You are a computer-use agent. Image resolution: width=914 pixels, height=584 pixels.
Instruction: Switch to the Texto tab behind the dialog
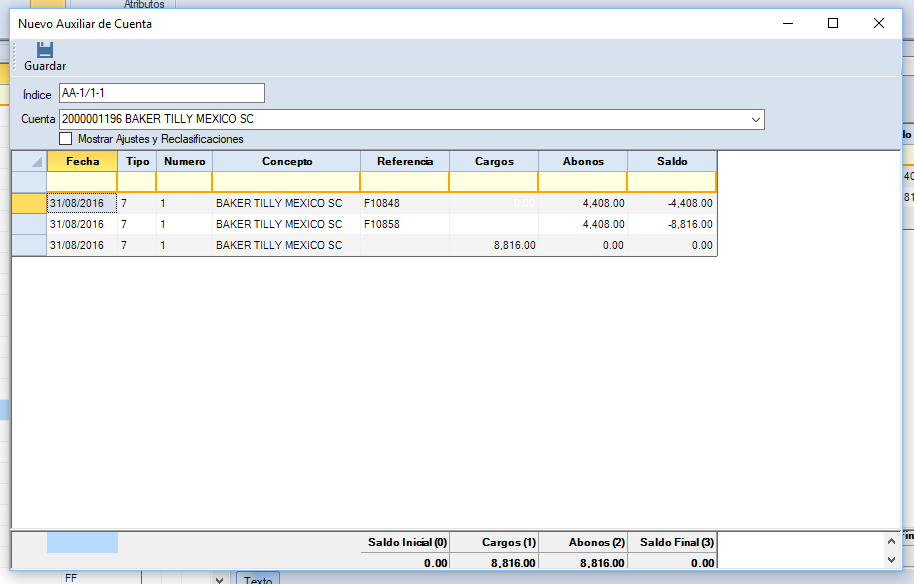(258, 579)
